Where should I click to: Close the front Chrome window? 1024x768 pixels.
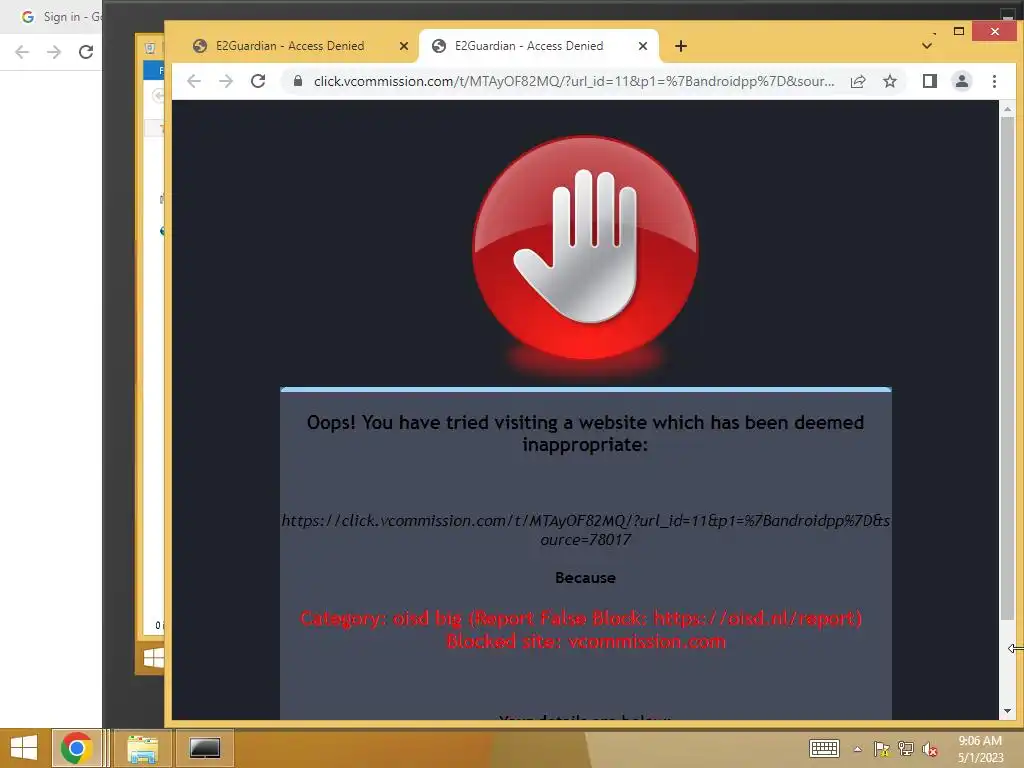(994, 31)
